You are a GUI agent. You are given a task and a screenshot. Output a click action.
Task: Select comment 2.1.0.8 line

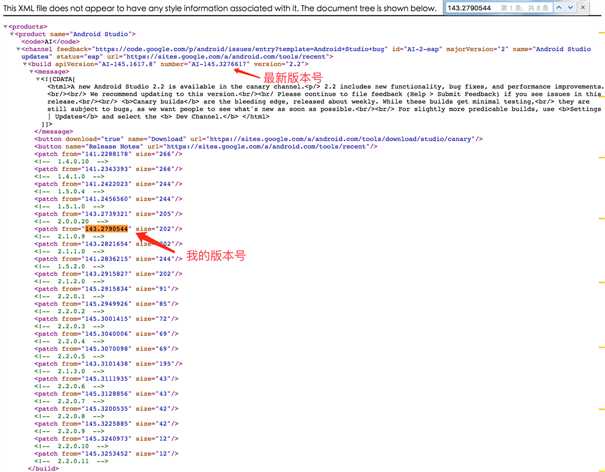[69, 237]
